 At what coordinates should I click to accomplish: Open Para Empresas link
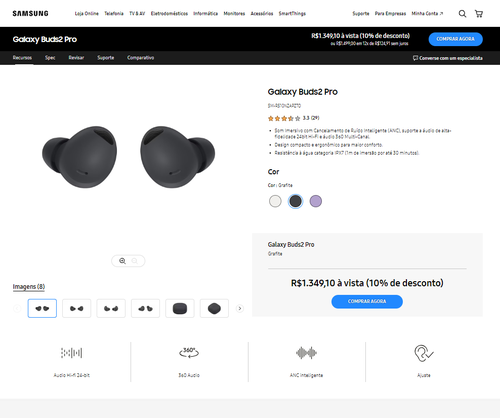[x=390, y=14]
